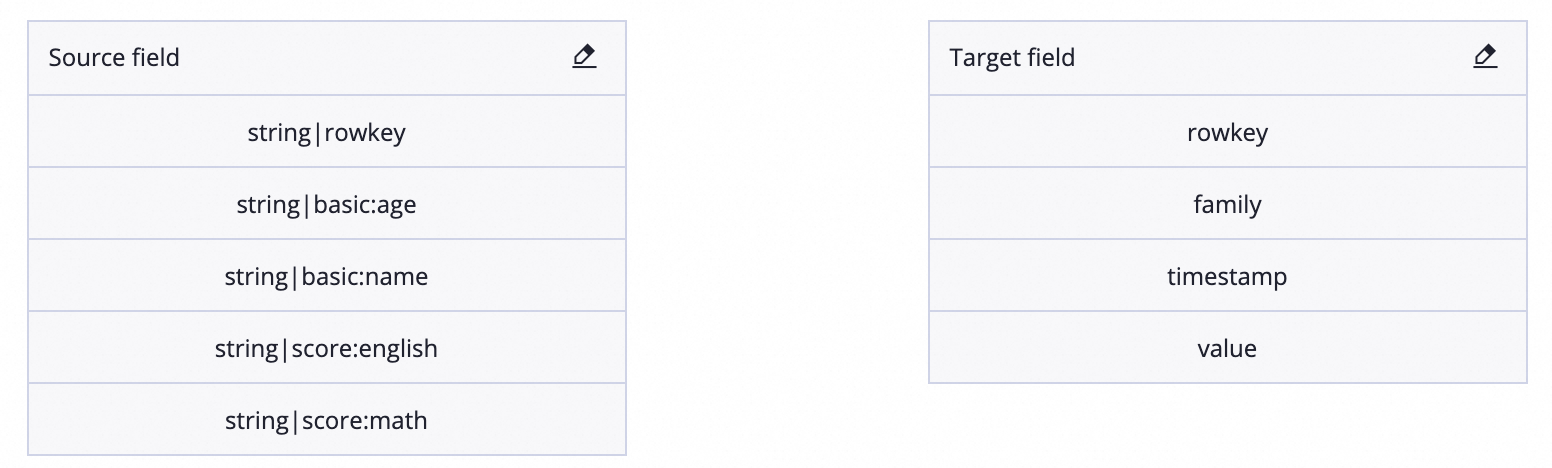Click the 'string' type text before rowkey
Image resolution: width=1552 pixels, height=468 pixels.
click(279, 133)
